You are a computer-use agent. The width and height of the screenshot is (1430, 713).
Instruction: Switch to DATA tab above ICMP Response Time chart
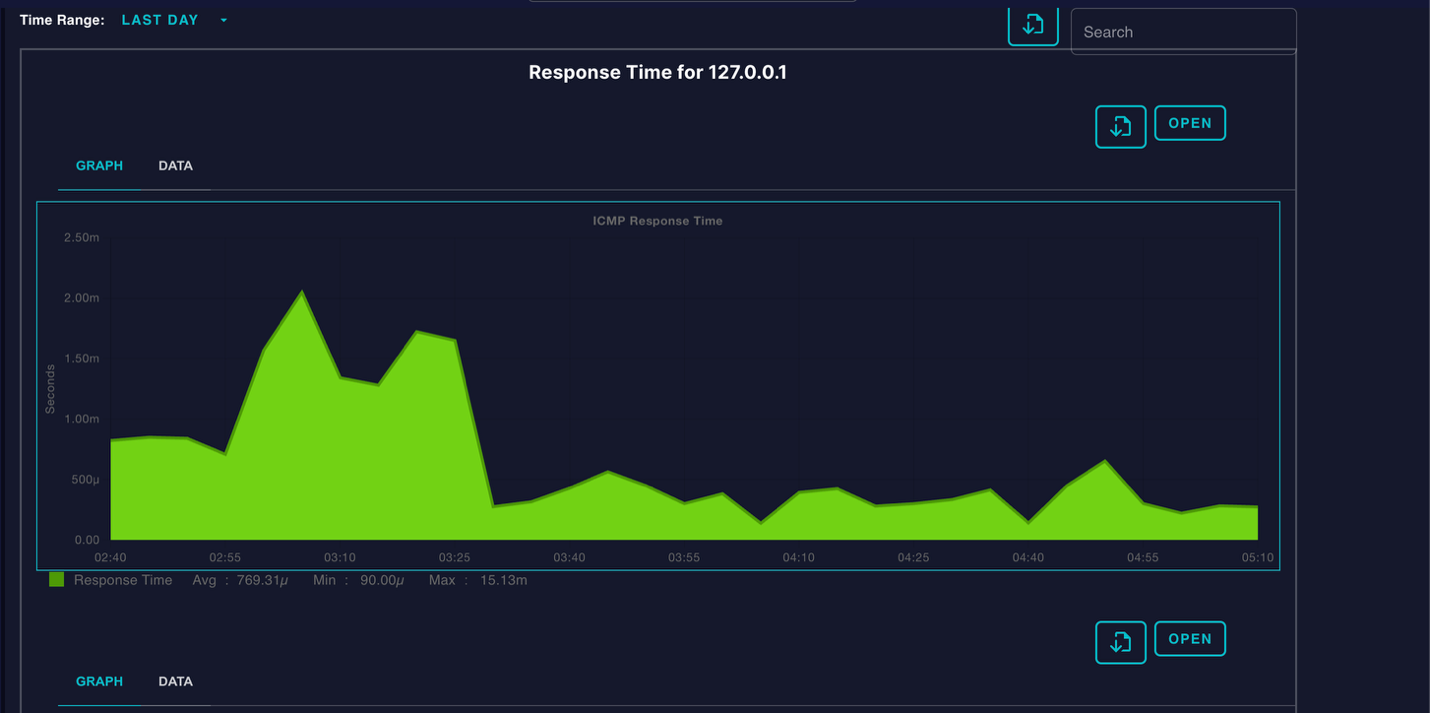pos(175,166)
